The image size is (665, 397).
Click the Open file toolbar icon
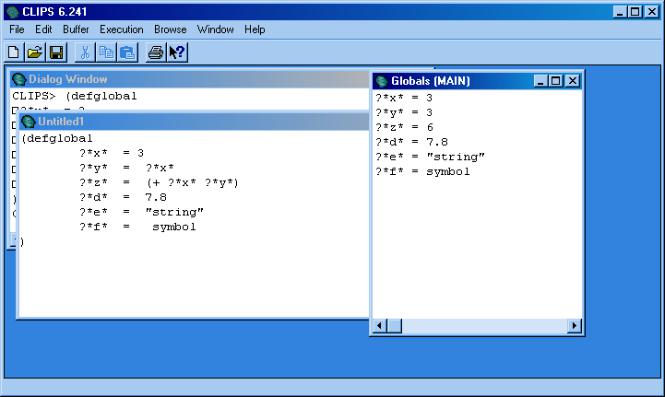pos(35,53)
